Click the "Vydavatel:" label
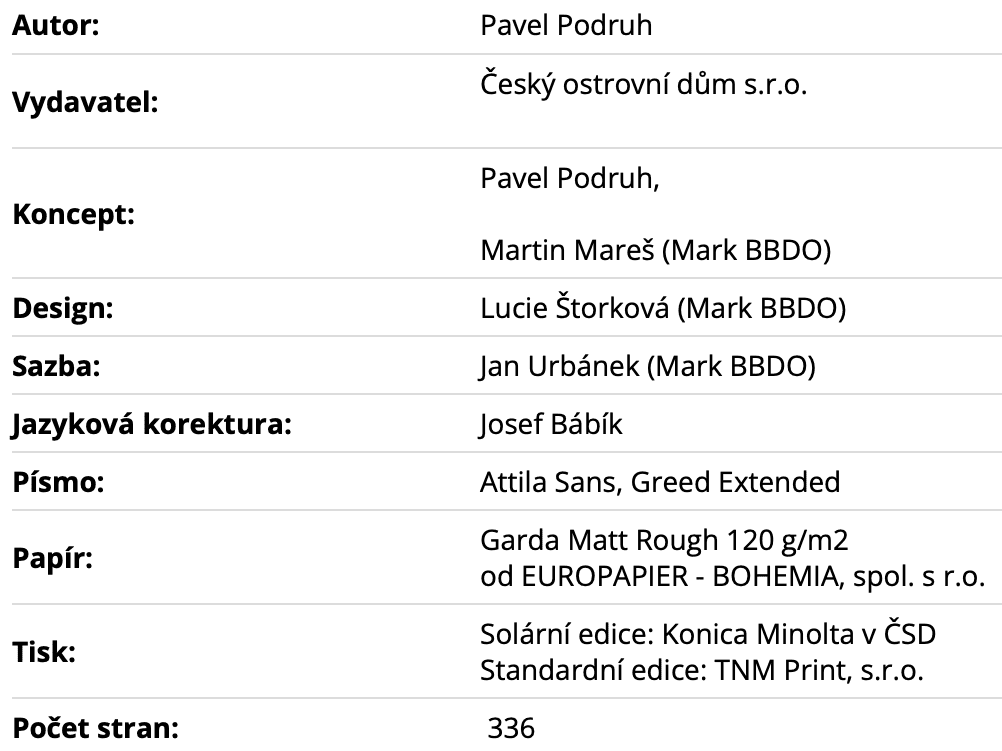 tap(85, 102)
